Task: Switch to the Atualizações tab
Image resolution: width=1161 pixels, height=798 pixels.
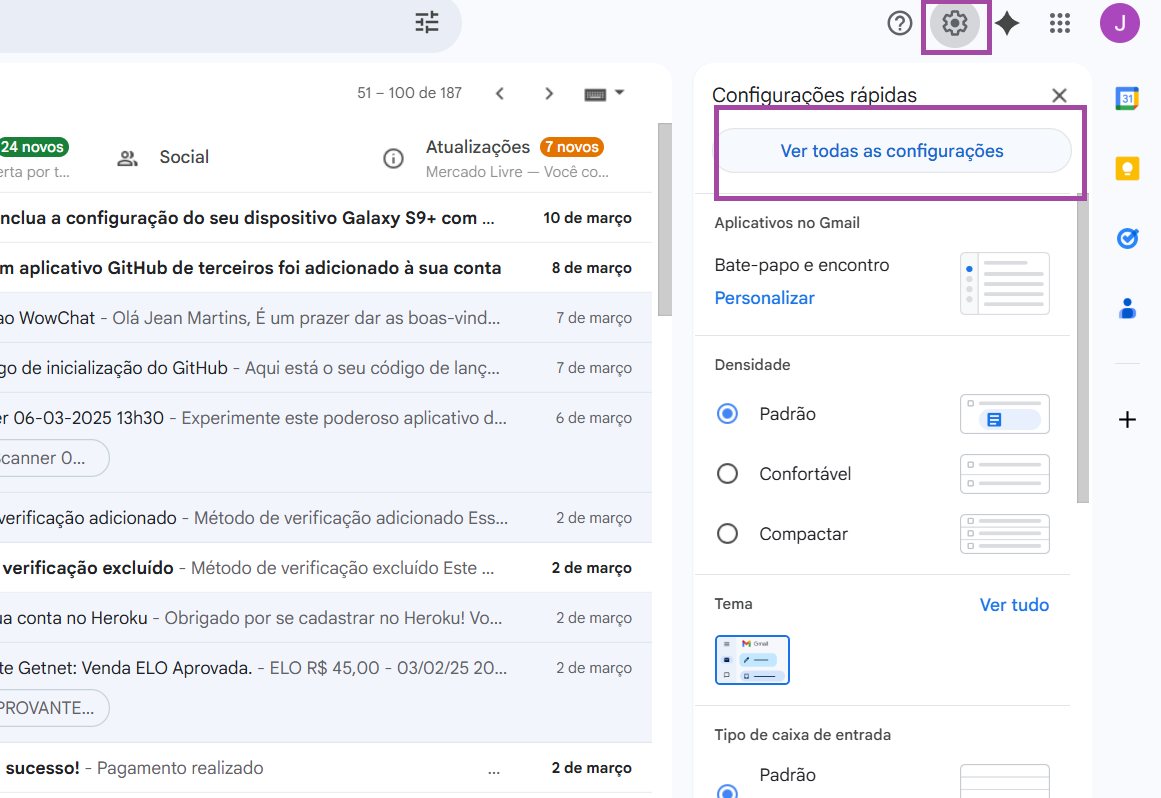Action: click(478, 148)
